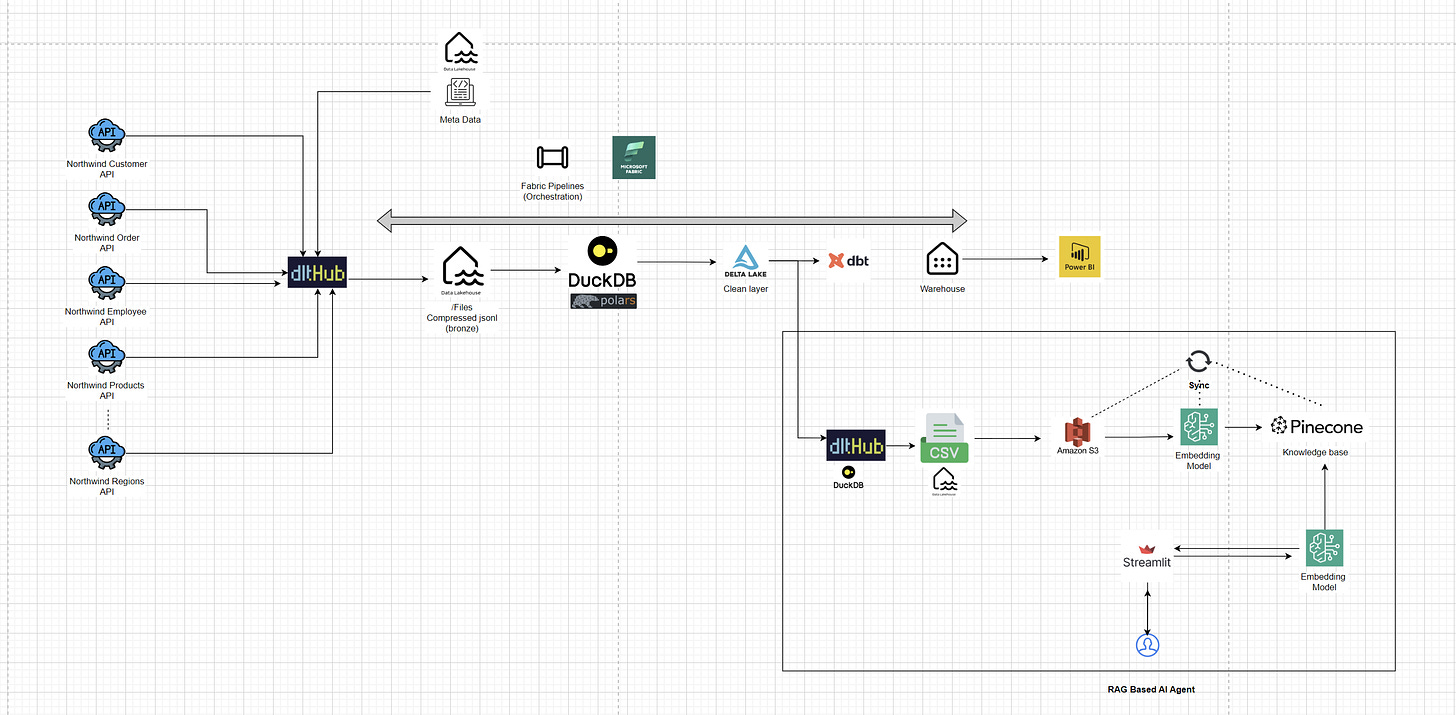Click the Sync refresh arrows icon
This screenshot has width=1456, height=715.
click(1198, 361)
